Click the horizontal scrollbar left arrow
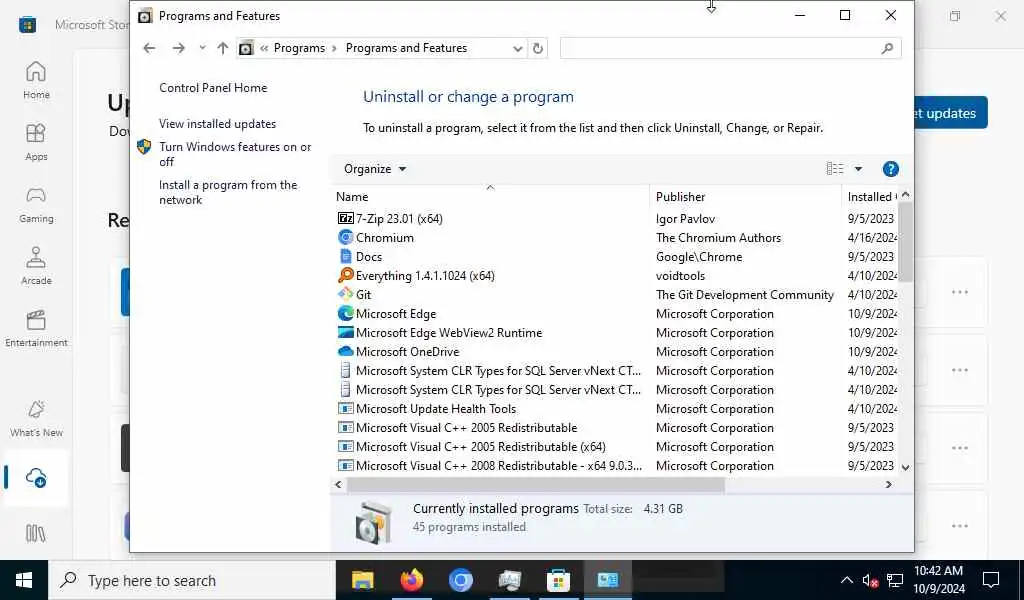 click(338, 484)
